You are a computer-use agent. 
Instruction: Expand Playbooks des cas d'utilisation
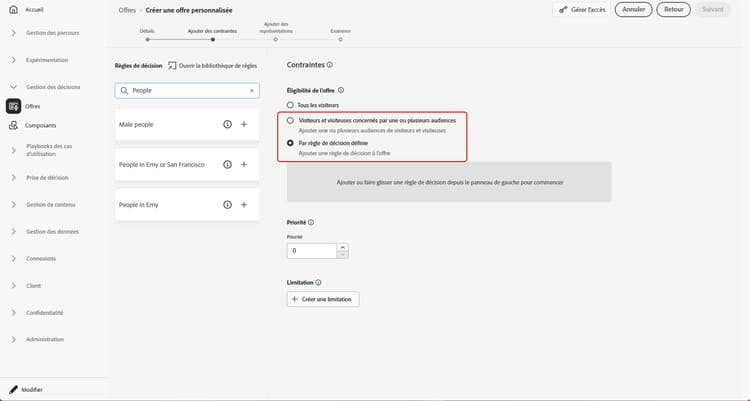coord(13,150)
